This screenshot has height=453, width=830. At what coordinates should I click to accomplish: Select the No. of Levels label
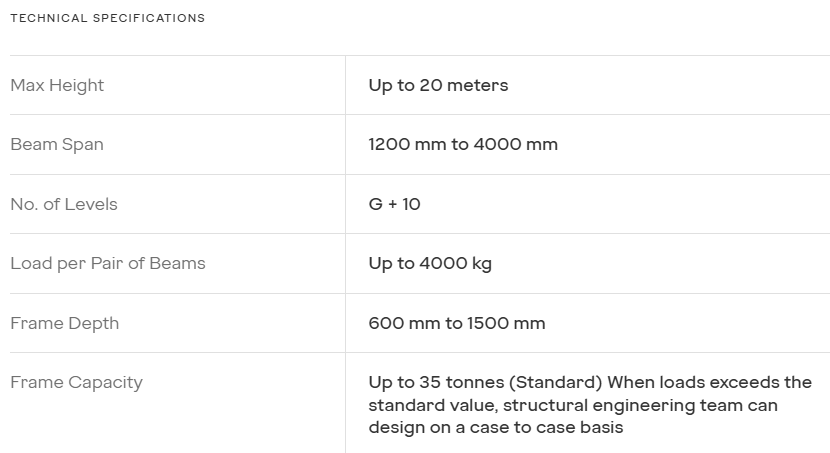pos(64,204)
